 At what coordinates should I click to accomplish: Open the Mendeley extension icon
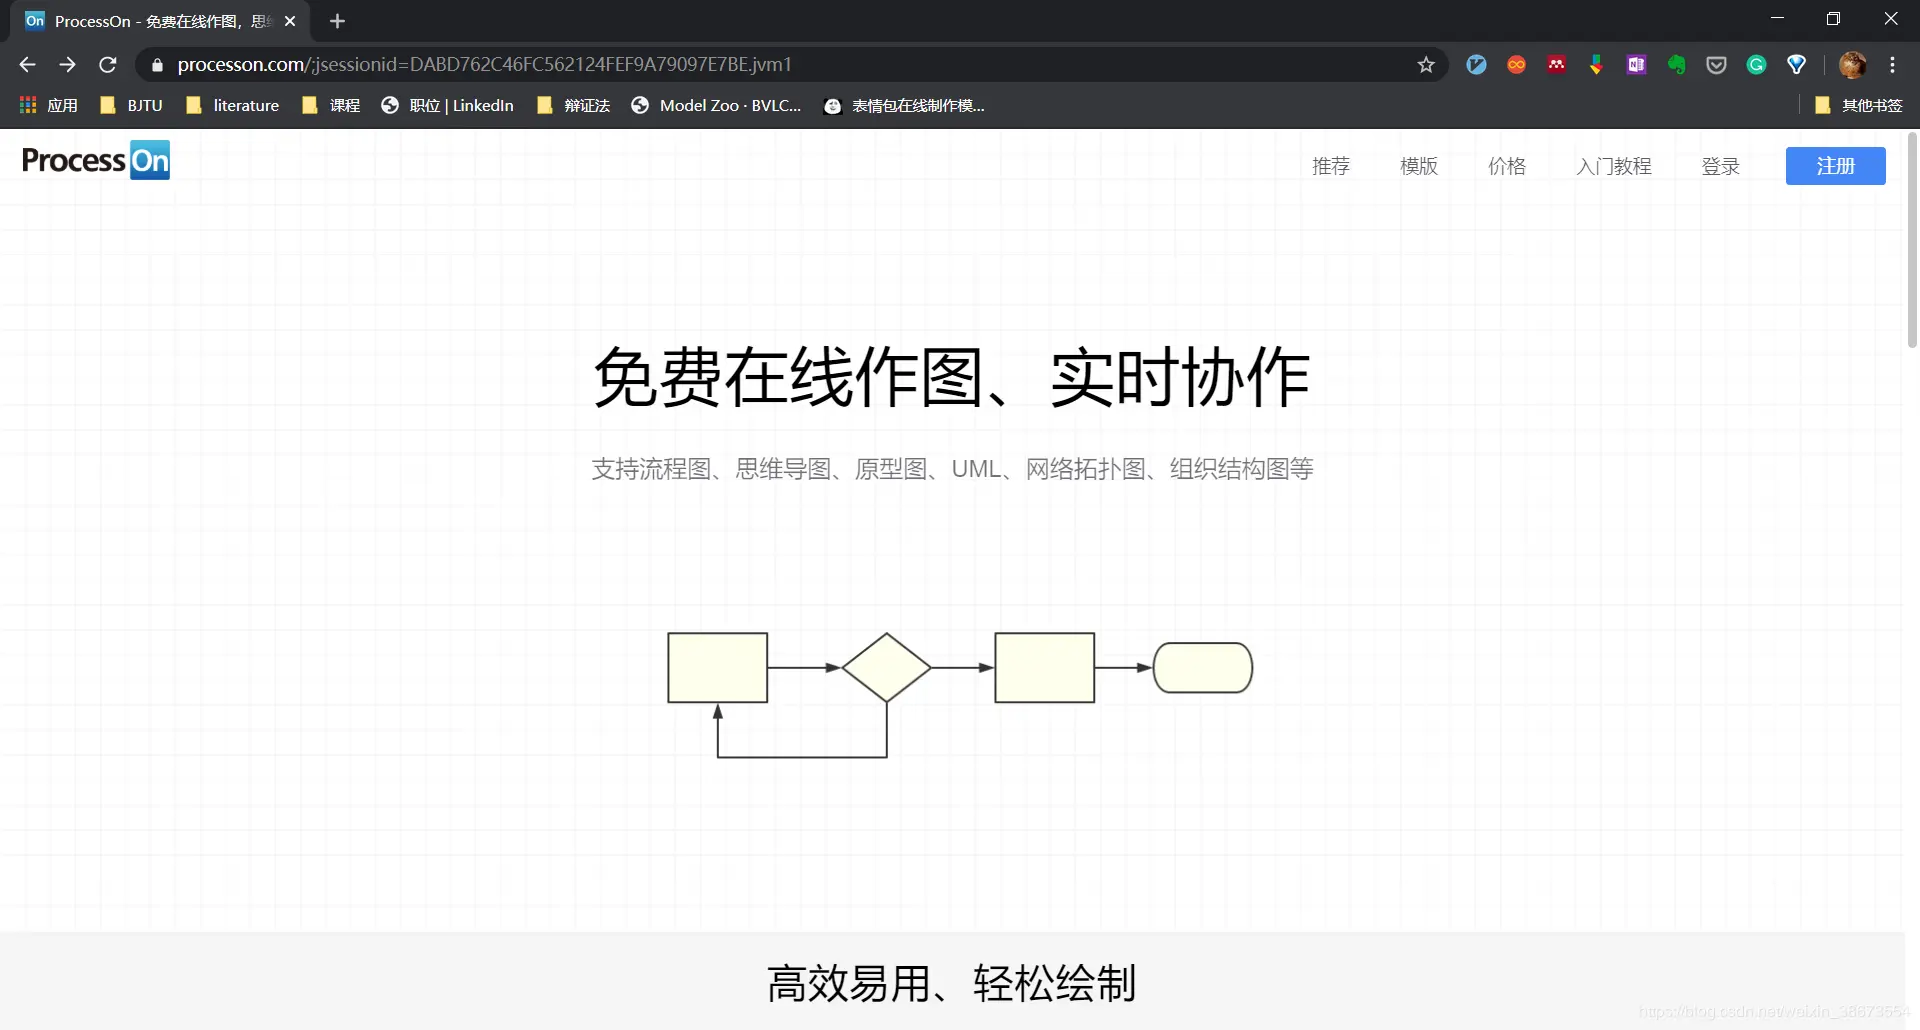coord(1556,63)
